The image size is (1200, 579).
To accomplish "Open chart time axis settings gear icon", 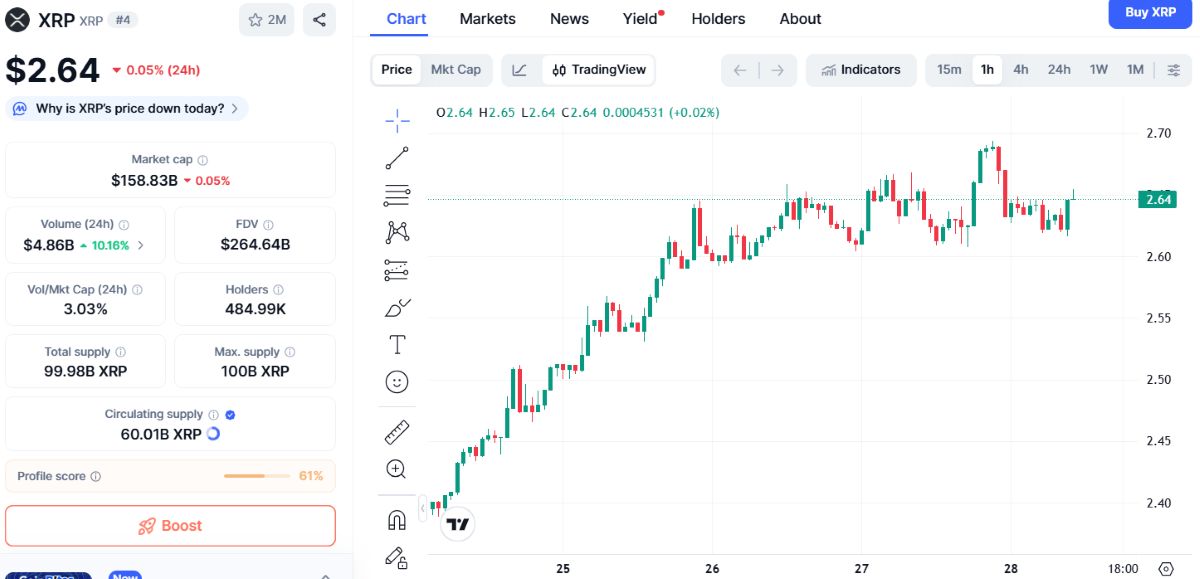I will pyautogui.click(x=1165, y=568).
